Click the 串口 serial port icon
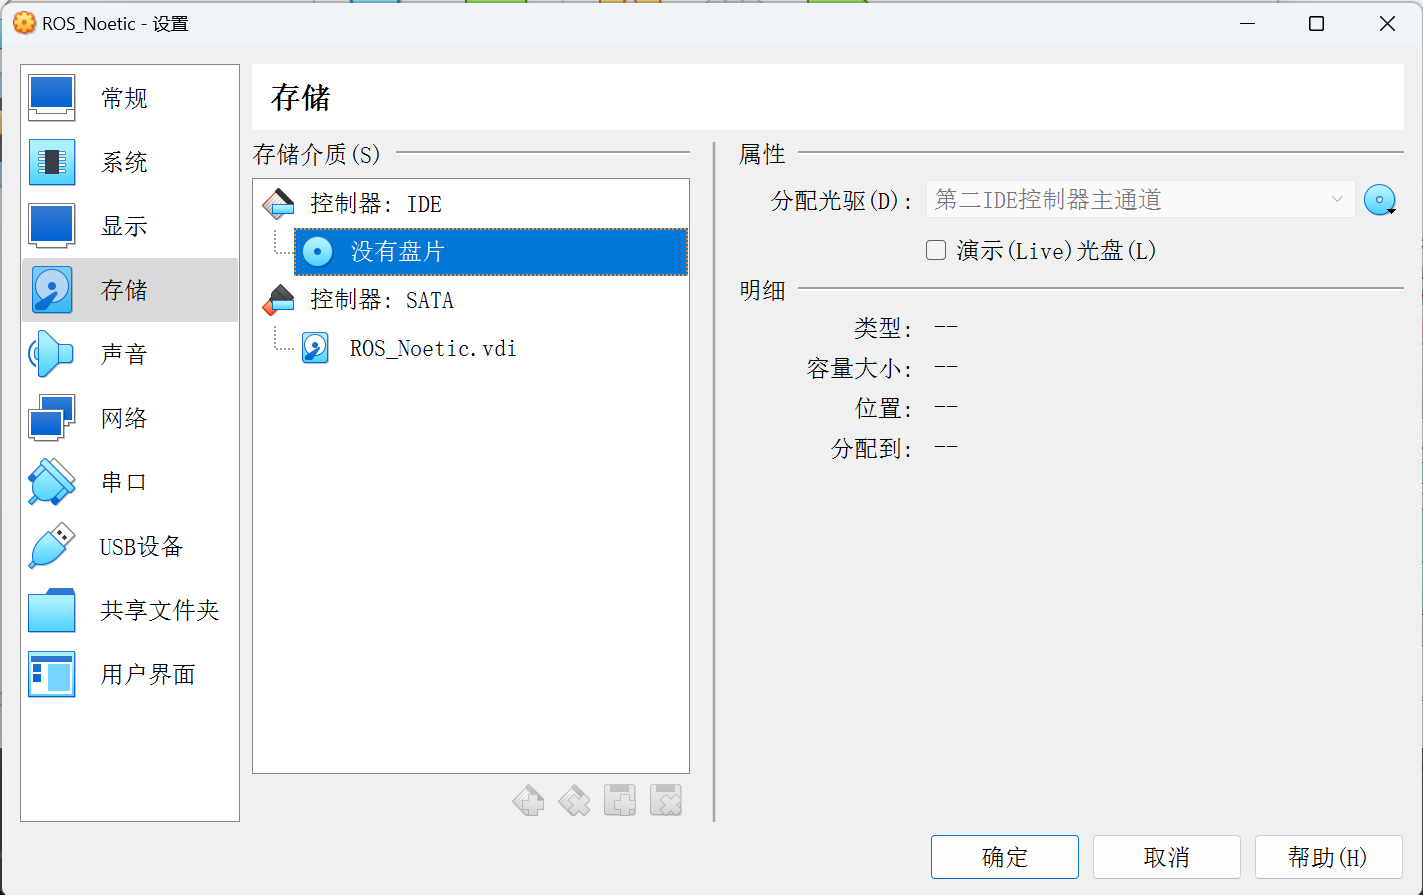 (x=52, y=482)
